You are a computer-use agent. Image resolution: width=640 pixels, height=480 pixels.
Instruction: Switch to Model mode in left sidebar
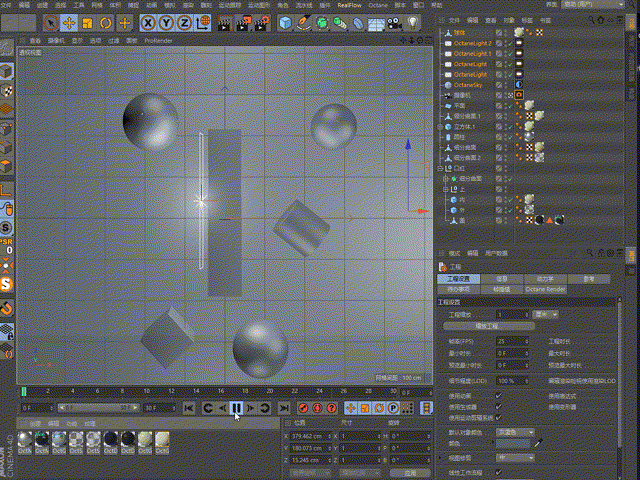pos(7,71)
